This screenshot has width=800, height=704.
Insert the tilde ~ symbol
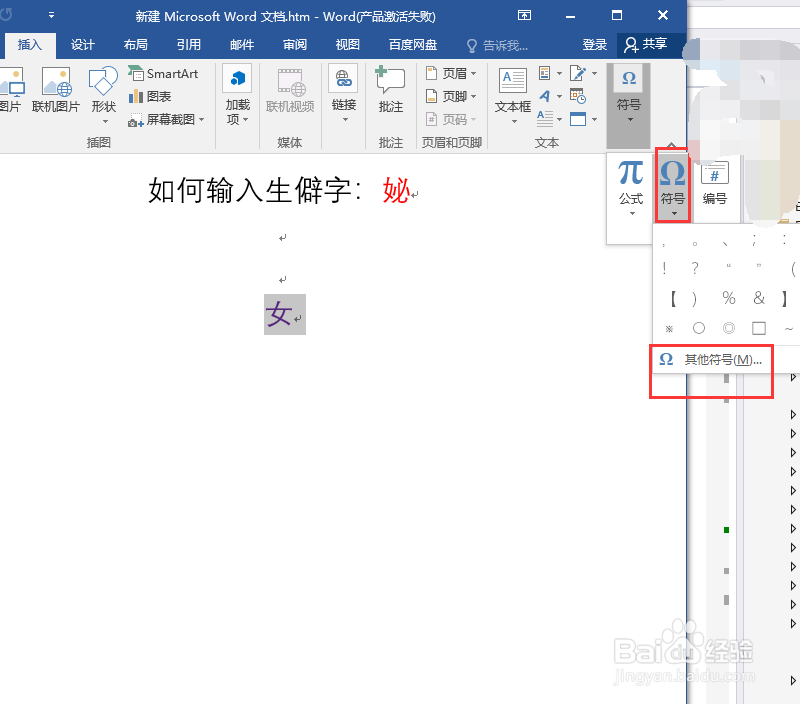(789, 329)
